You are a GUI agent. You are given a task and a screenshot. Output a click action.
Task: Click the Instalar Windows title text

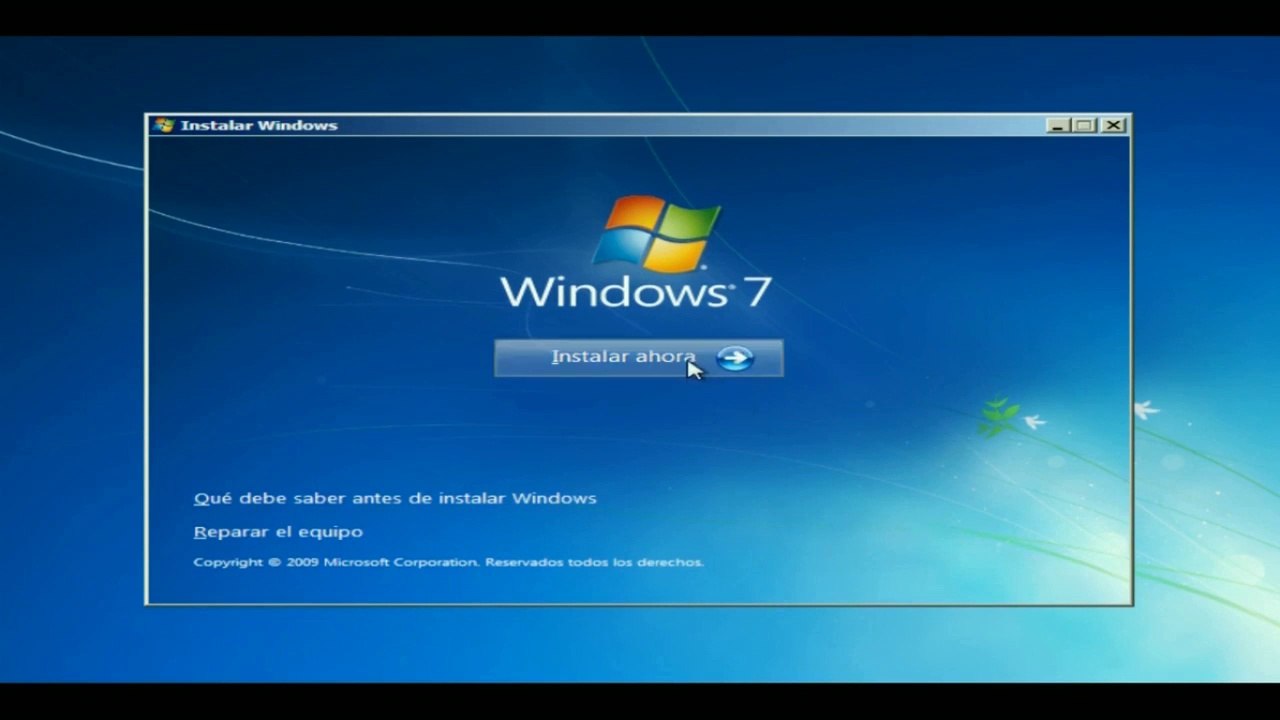[259, 125]
